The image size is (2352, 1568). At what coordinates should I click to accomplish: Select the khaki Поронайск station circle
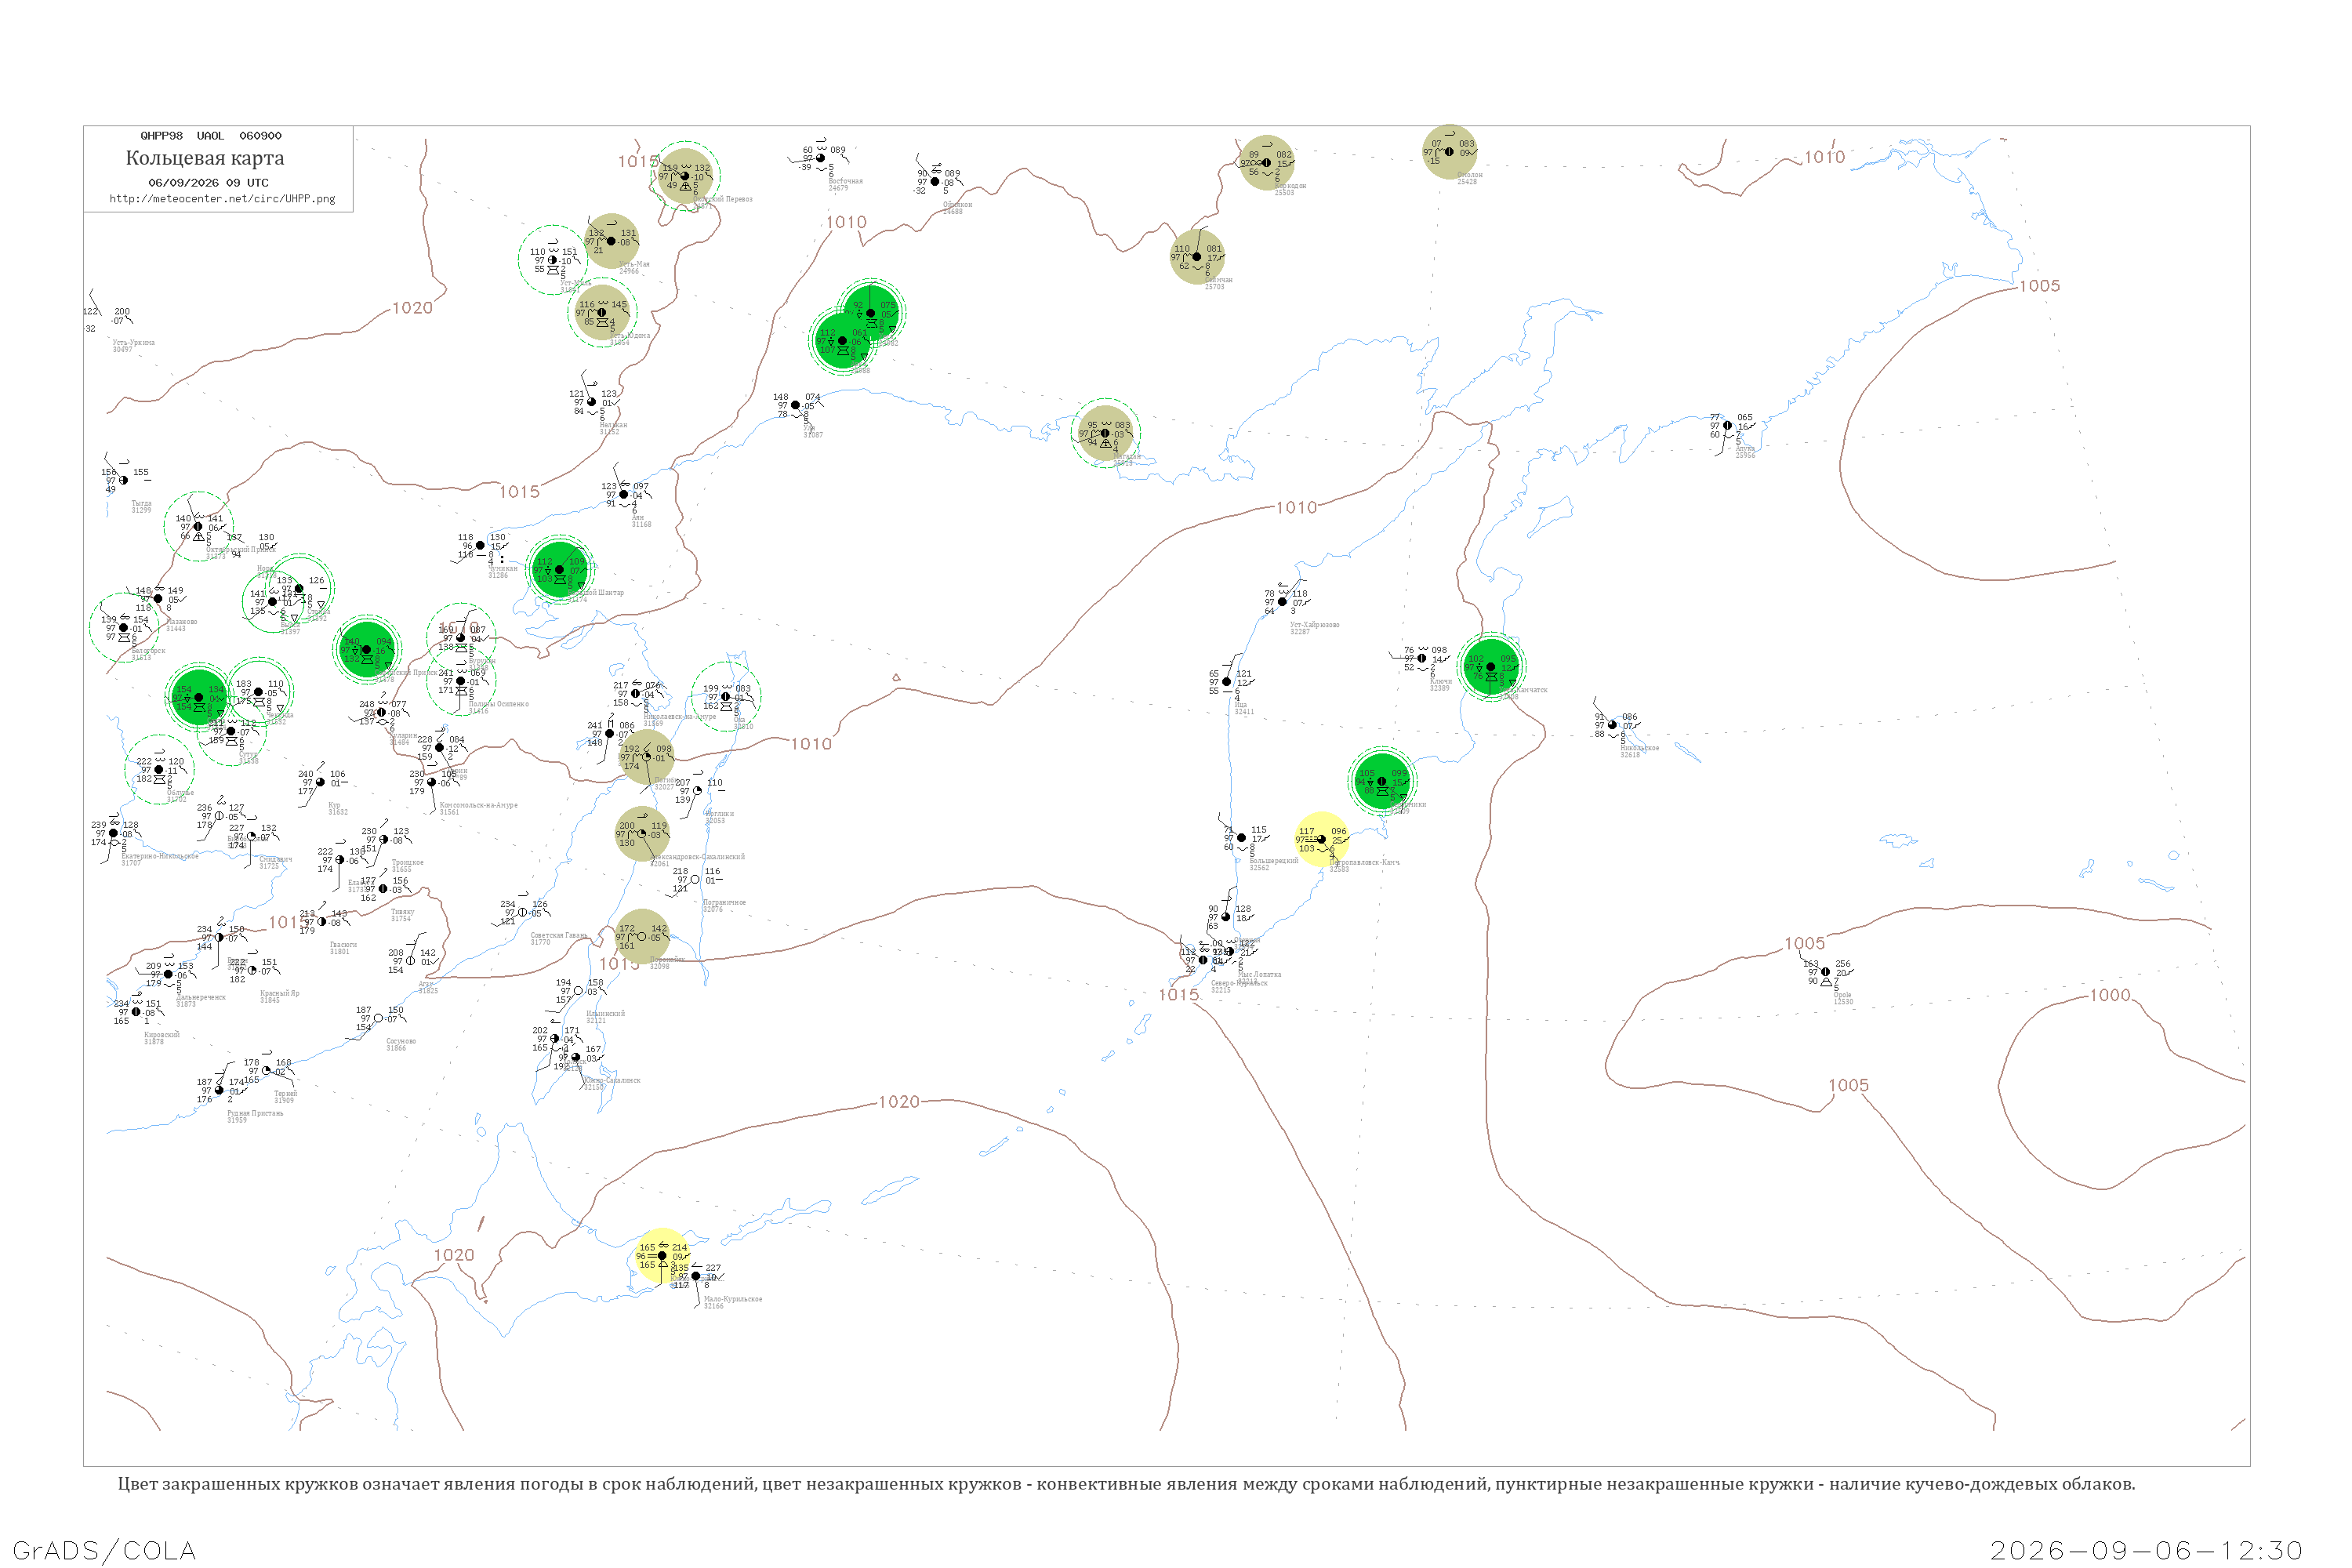coord(642,936)
